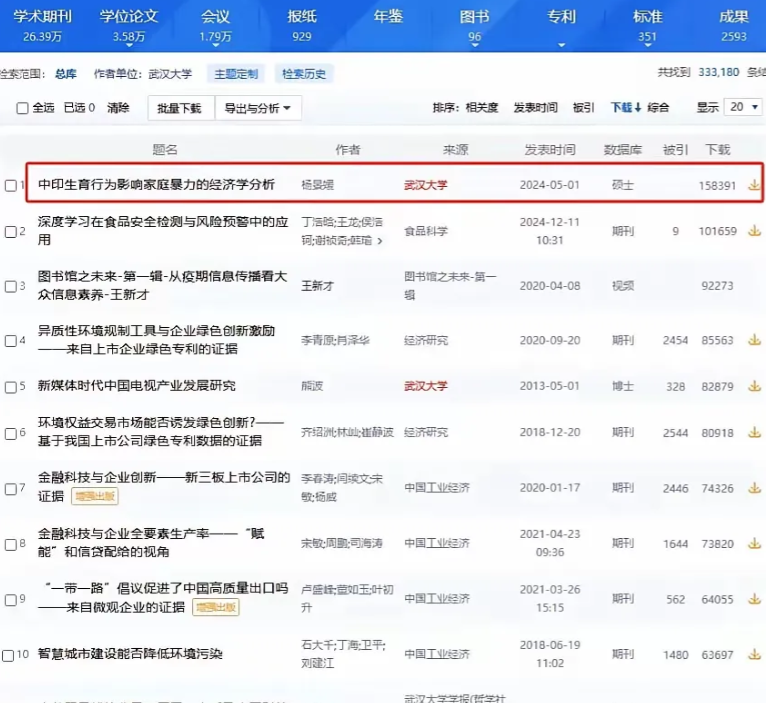Click the 清除 selection link
This screenshot has width=766, height=703.
click(x=118, y=107)
